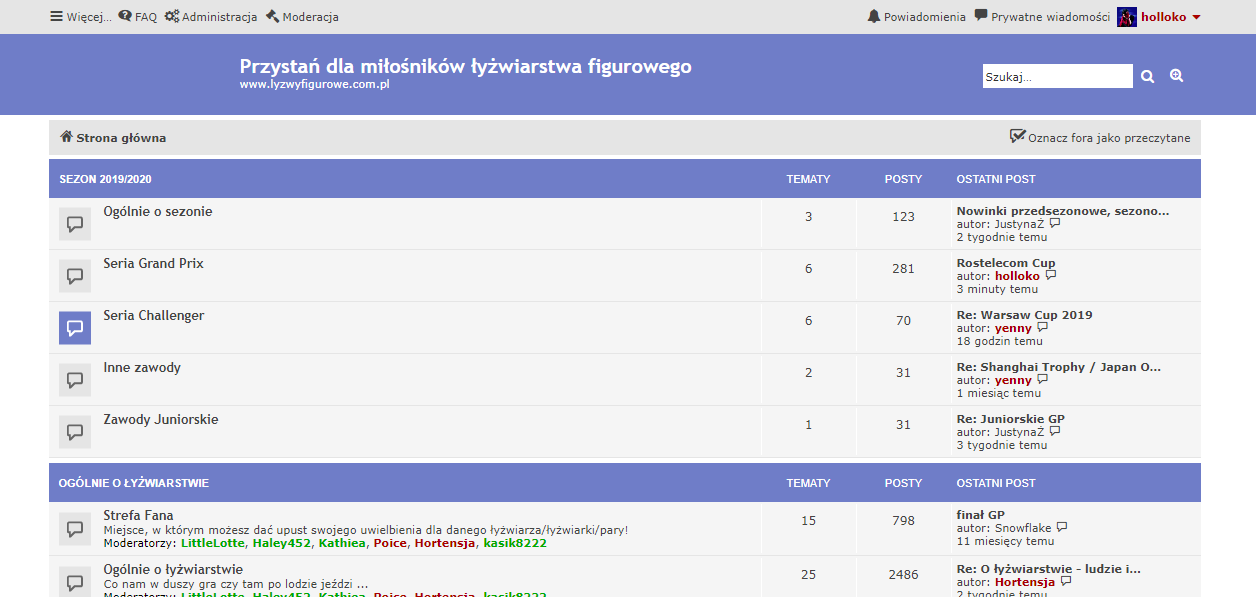The height and width of the screenshot is (597, 1256).
Task: Open the Więcej hamburger menu
Action: (80, 17)
